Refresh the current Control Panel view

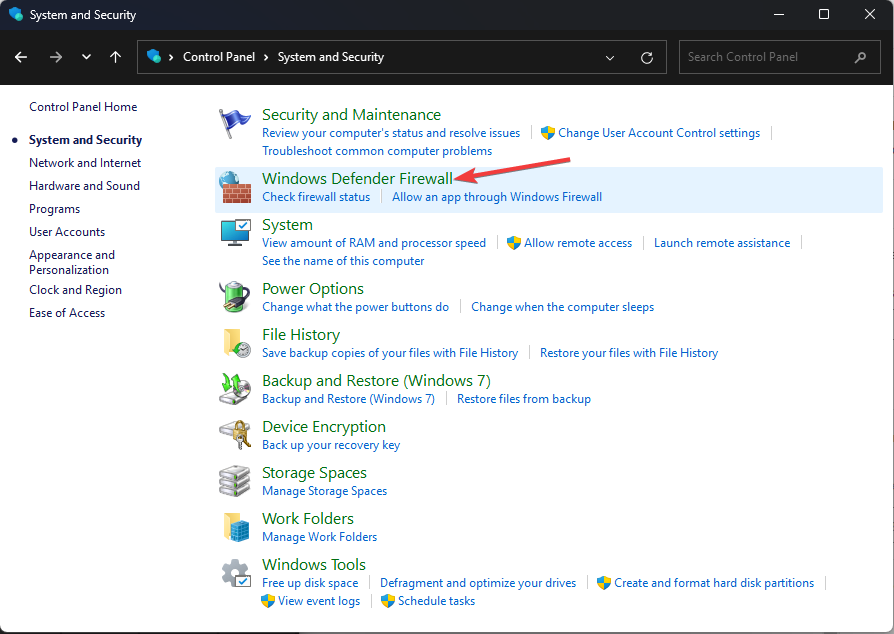coord(647,58)
